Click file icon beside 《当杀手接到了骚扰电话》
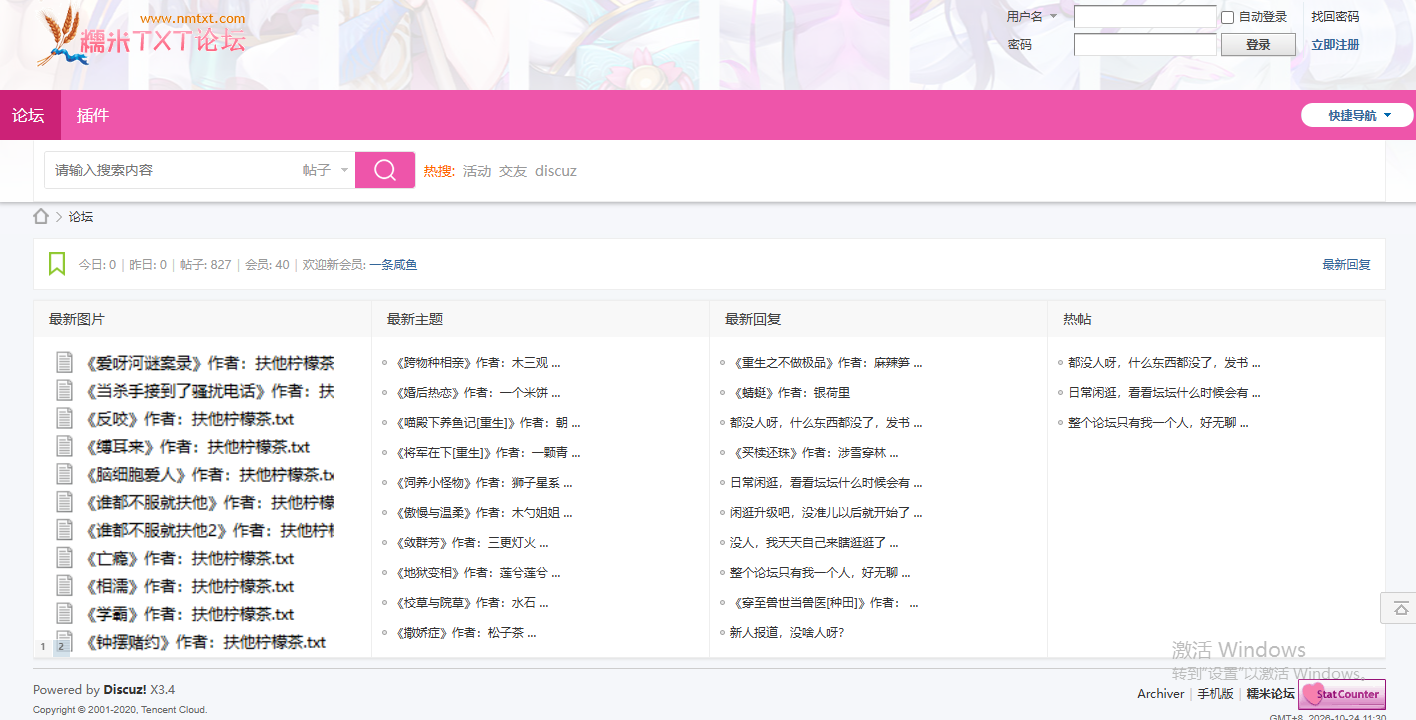The height and width of the screenshot is (720, 1416). tap(65, 390)
